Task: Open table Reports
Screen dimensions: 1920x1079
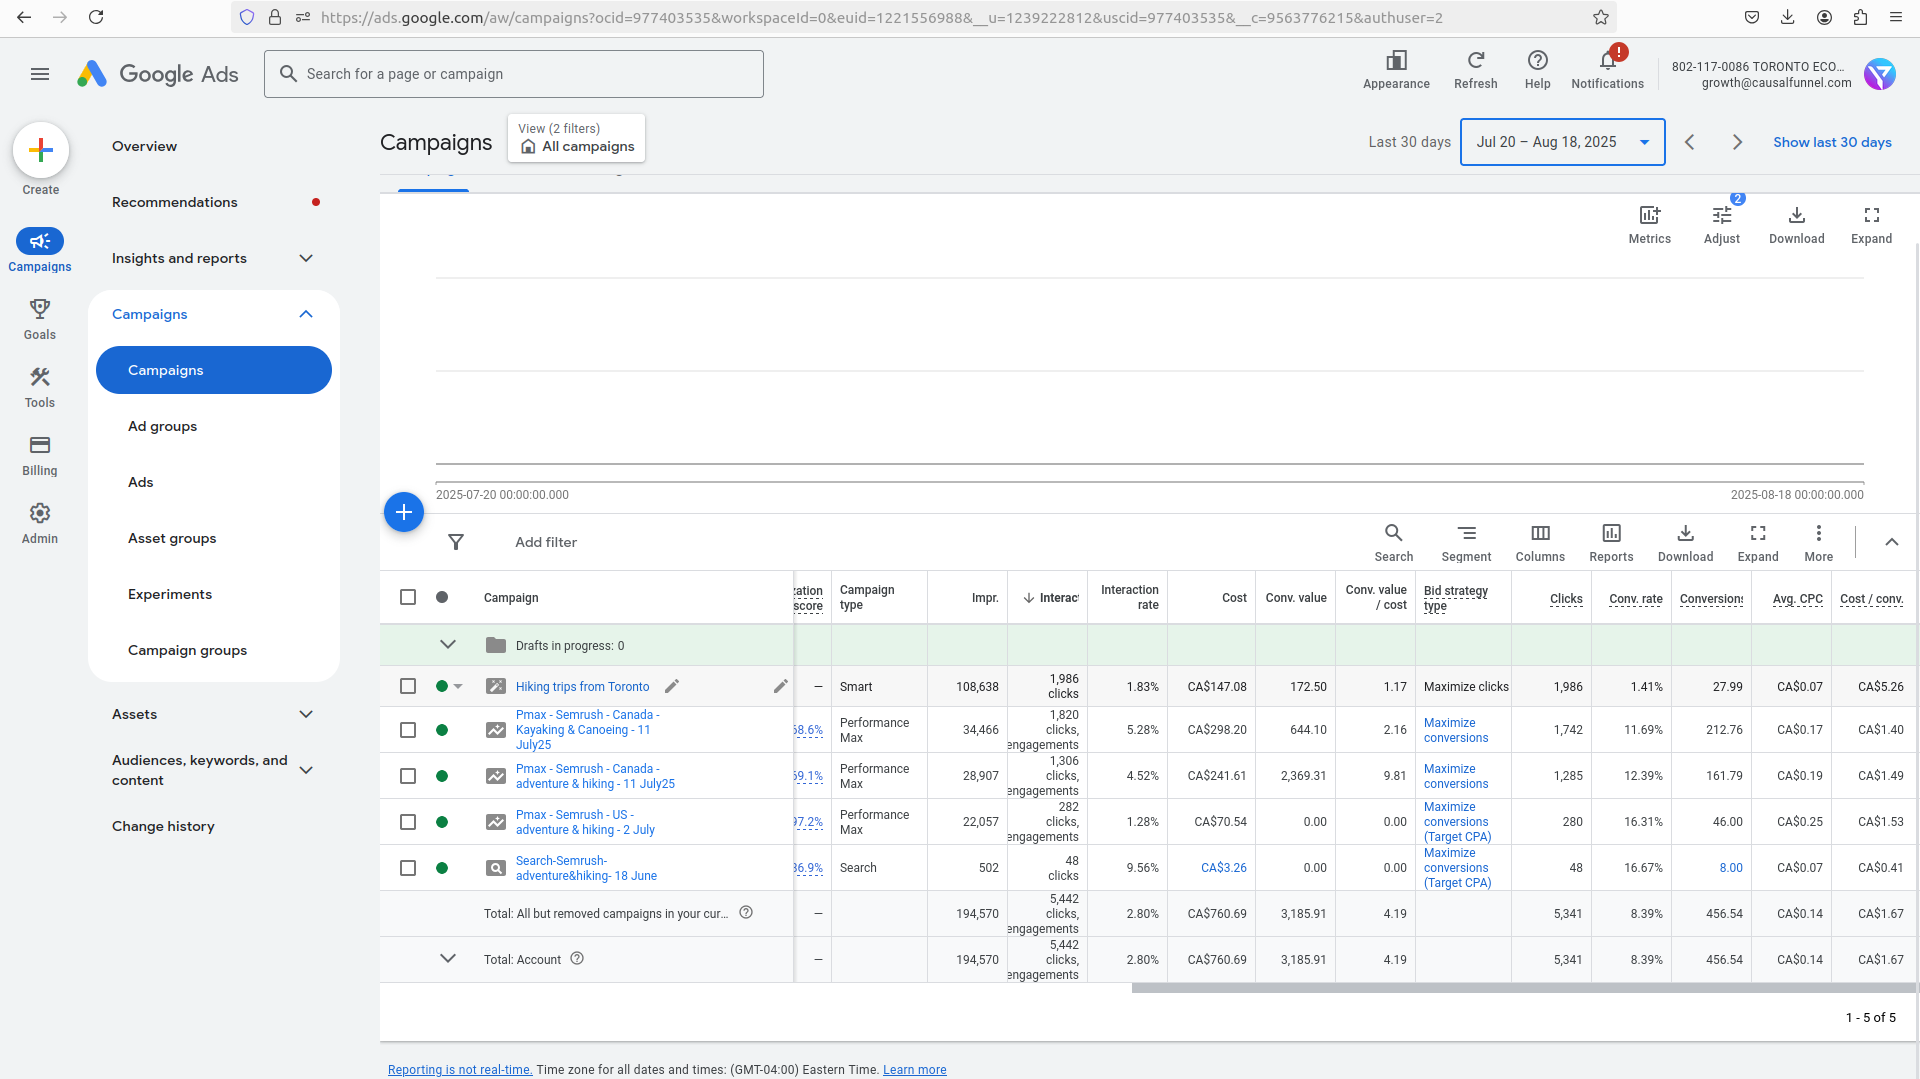Action: pos(1611,543)
